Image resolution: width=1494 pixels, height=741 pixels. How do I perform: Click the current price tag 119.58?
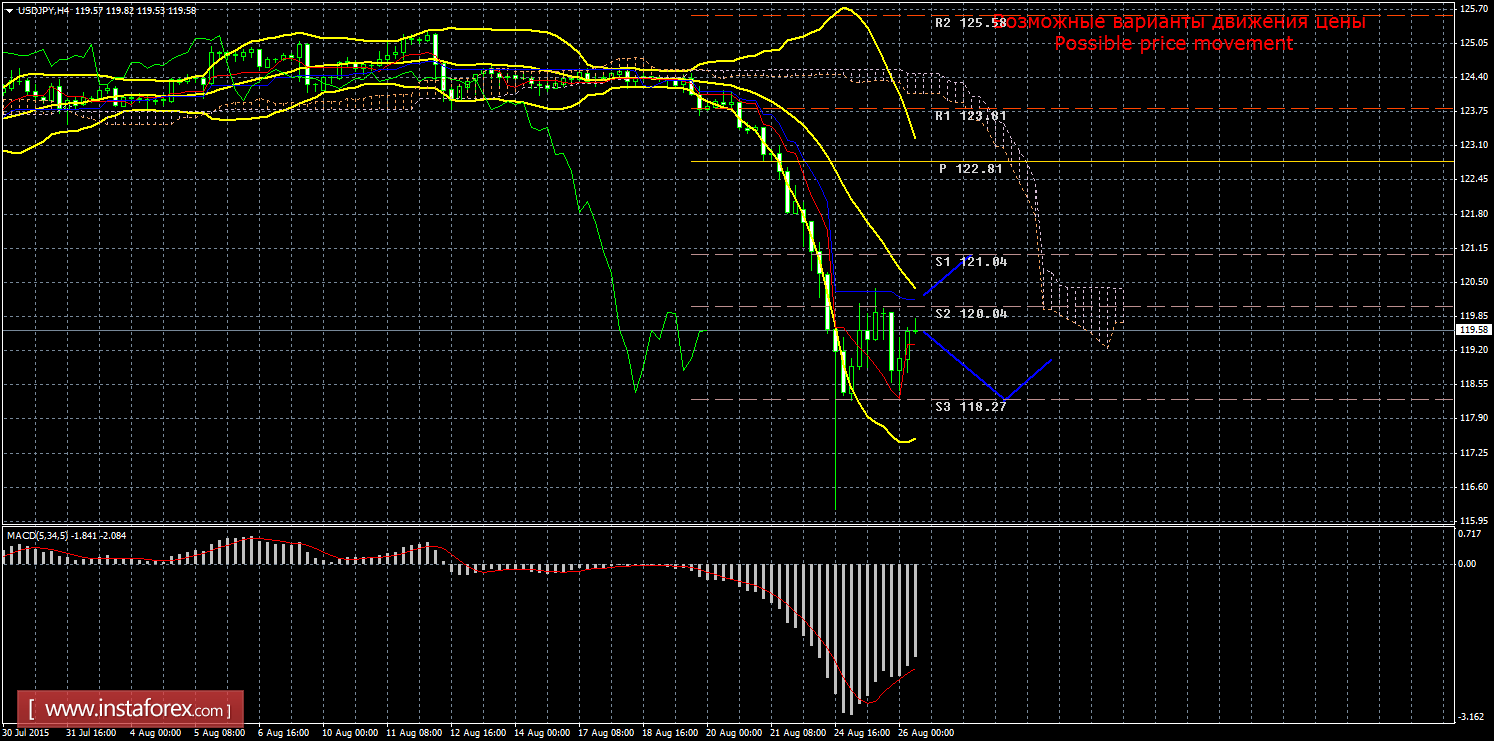point(1472,329)
